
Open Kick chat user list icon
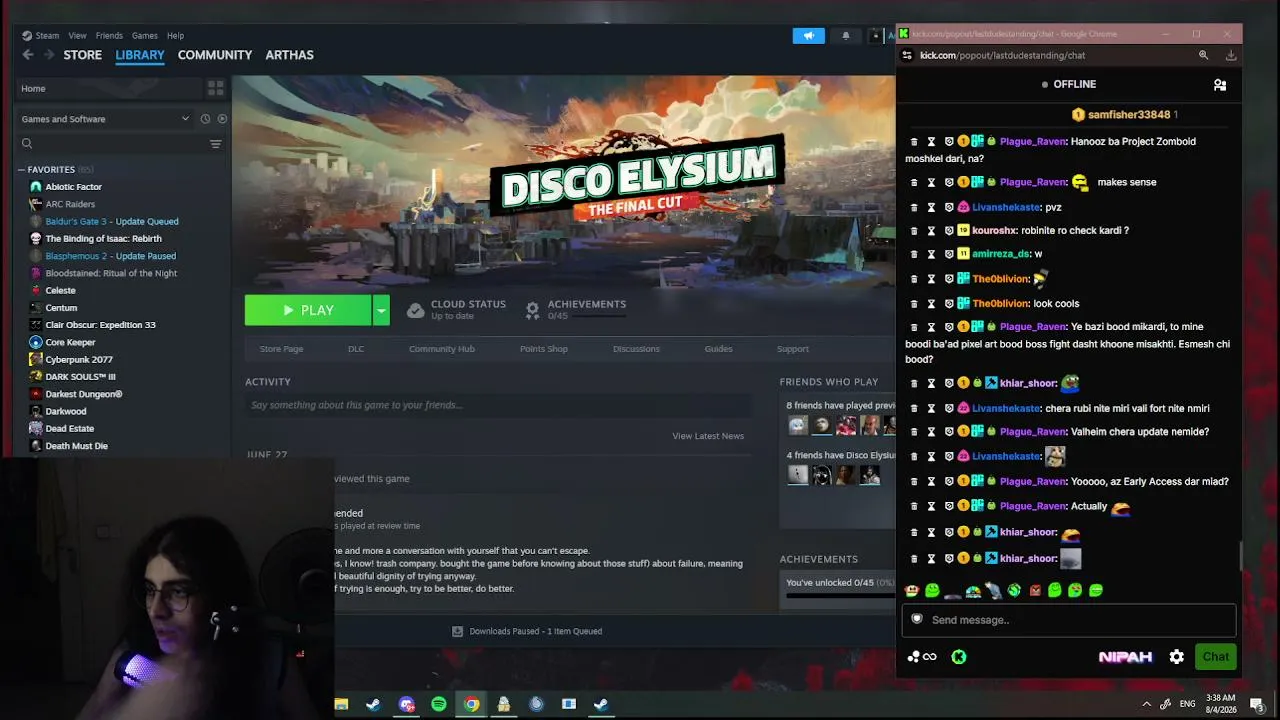[1220, 85]
